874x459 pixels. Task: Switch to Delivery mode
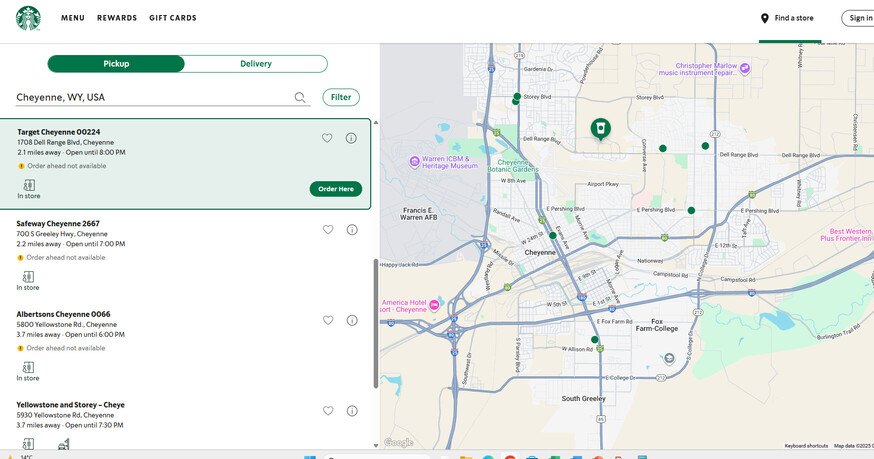256,64
